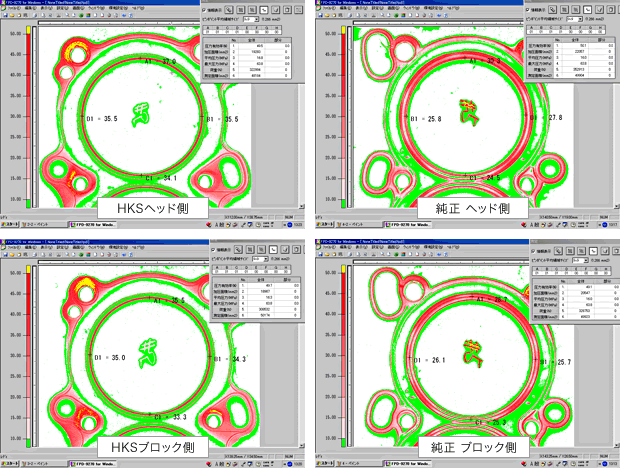Click the magnifier zoom toolbar icon in 純正 ヘッド側 window
The width and height of the screenshot is (620, 468).
[382, 15]
